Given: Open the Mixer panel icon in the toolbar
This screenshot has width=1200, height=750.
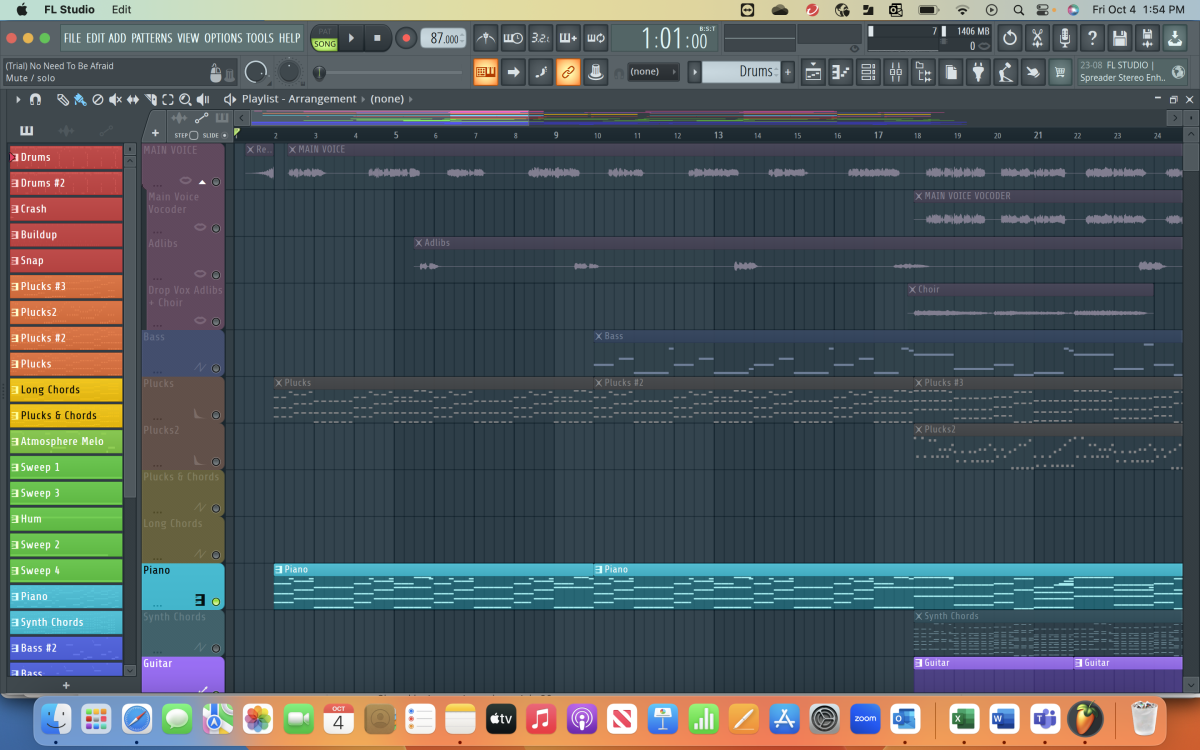Looking at the screenshot, I should click(895, 72).
